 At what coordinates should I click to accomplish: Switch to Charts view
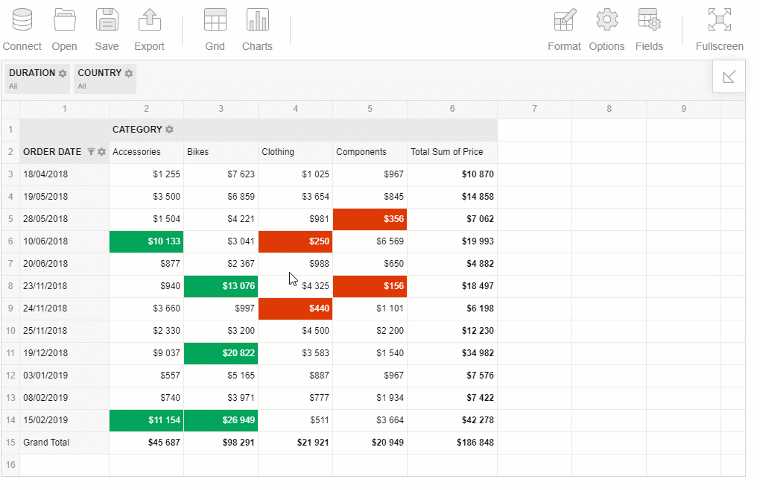[x=257, y=20]
